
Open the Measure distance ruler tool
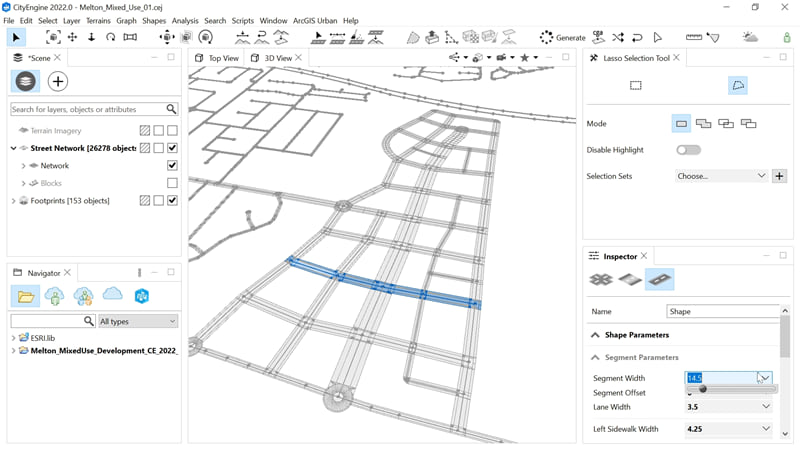pos(694,37)
